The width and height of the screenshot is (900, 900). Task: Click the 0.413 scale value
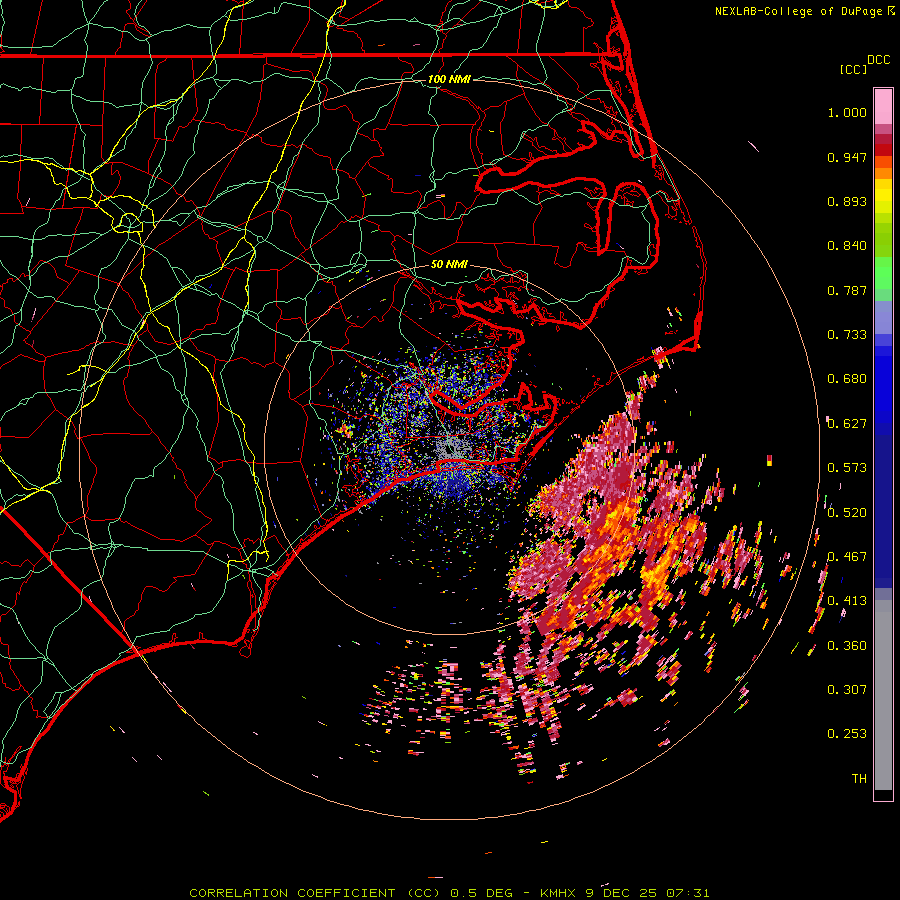pyautogui.click(x=847, y=601)
